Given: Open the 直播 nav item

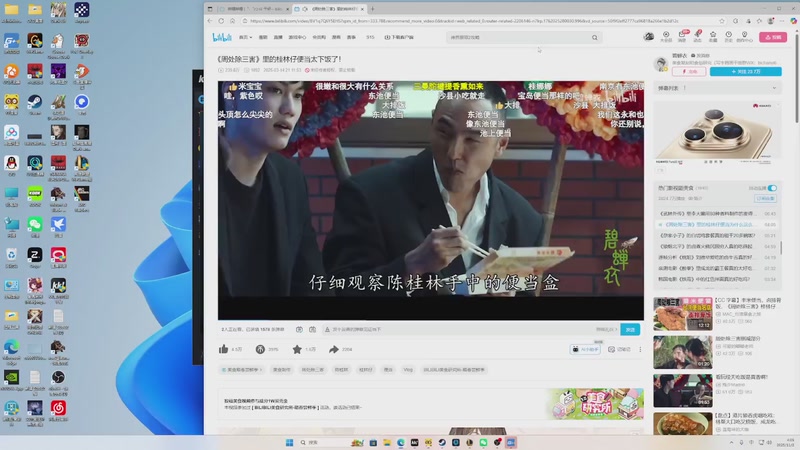Looking at the screenshot, I should tap(278, 37).
